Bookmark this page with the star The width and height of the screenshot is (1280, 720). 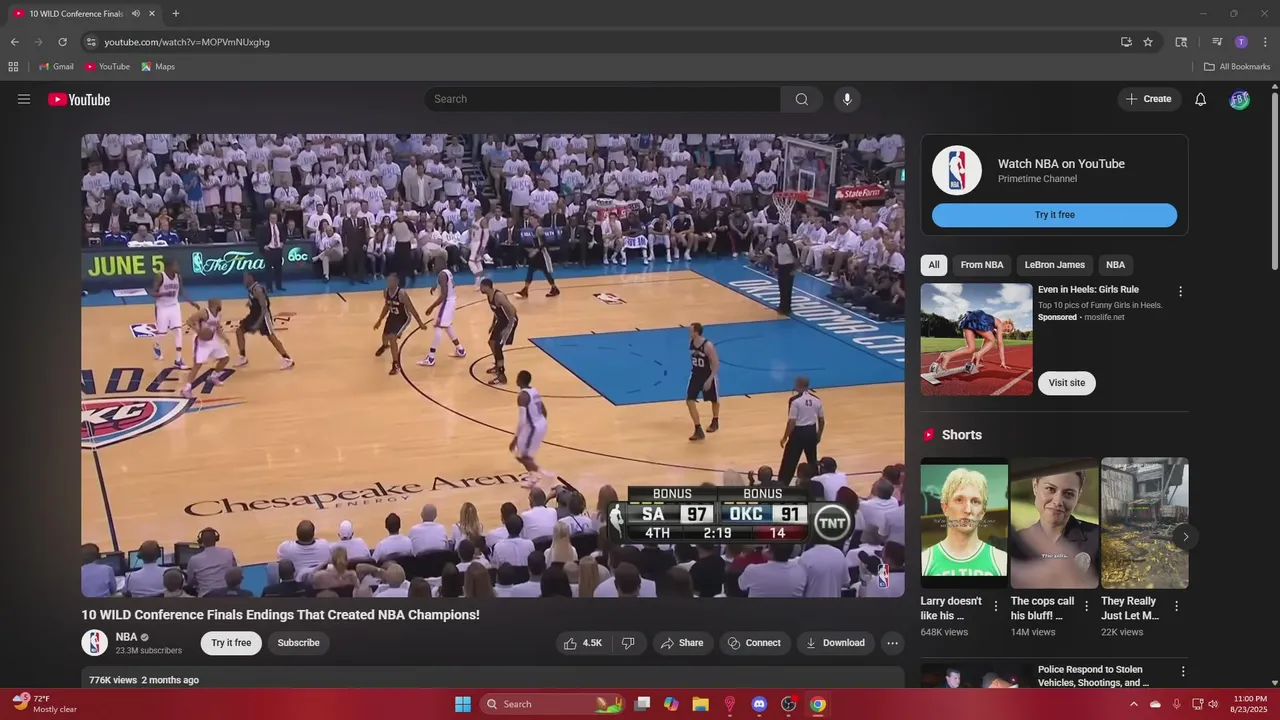1148,42
